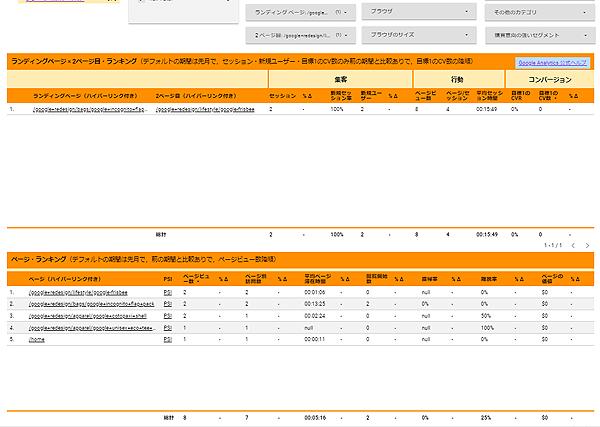Select the 00:00:11 time value
The image size is (600, 427).
(315, 340)
